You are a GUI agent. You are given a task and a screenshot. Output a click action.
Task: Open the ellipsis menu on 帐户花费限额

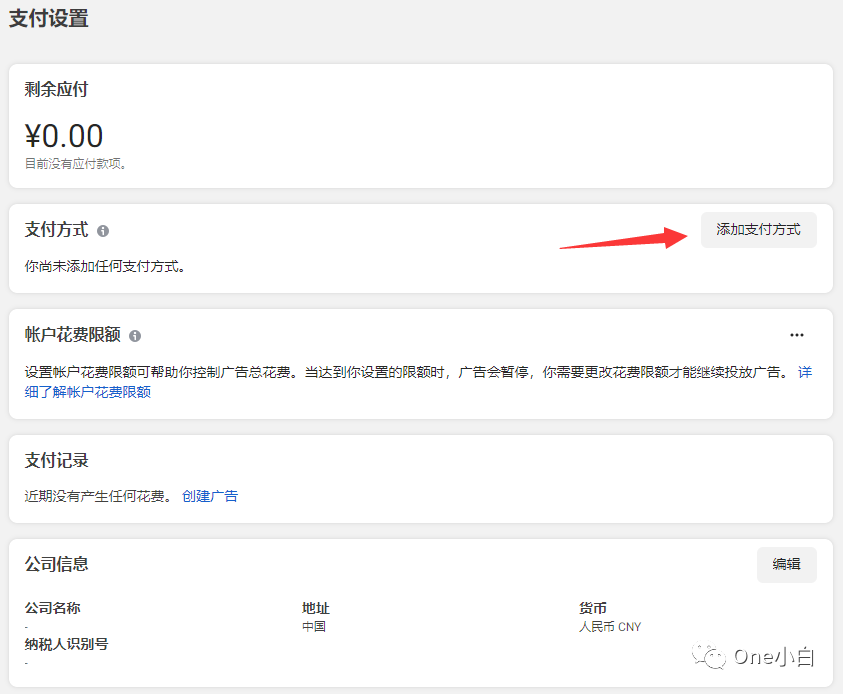pyautogui.click(x=797, y=333)
